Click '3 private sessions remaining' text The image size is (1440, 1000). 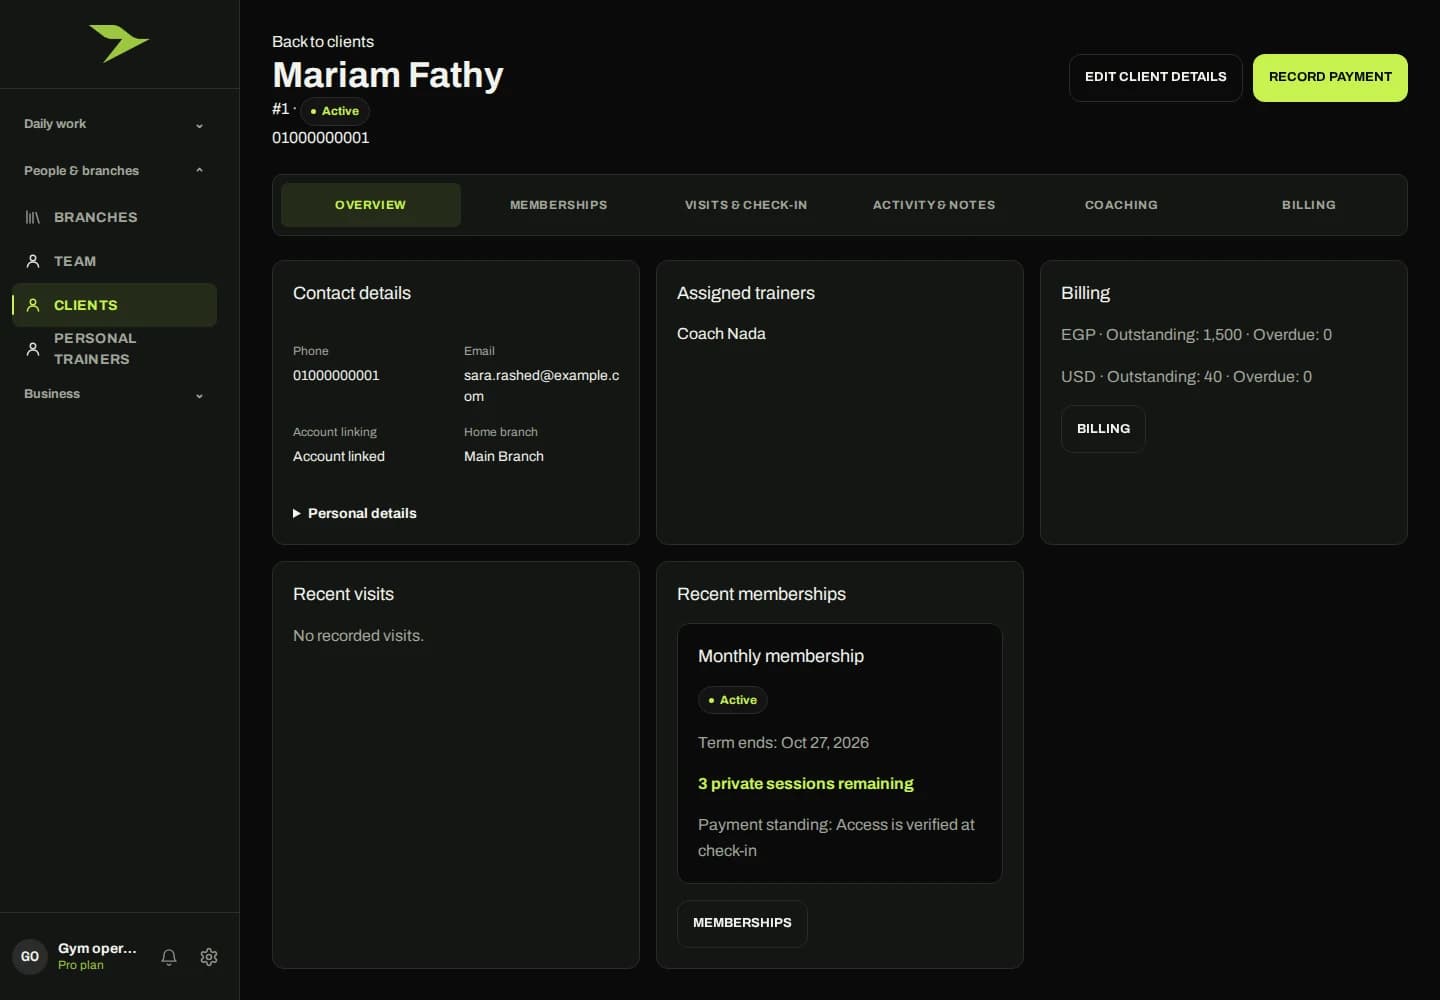click(x=806, y=784)
